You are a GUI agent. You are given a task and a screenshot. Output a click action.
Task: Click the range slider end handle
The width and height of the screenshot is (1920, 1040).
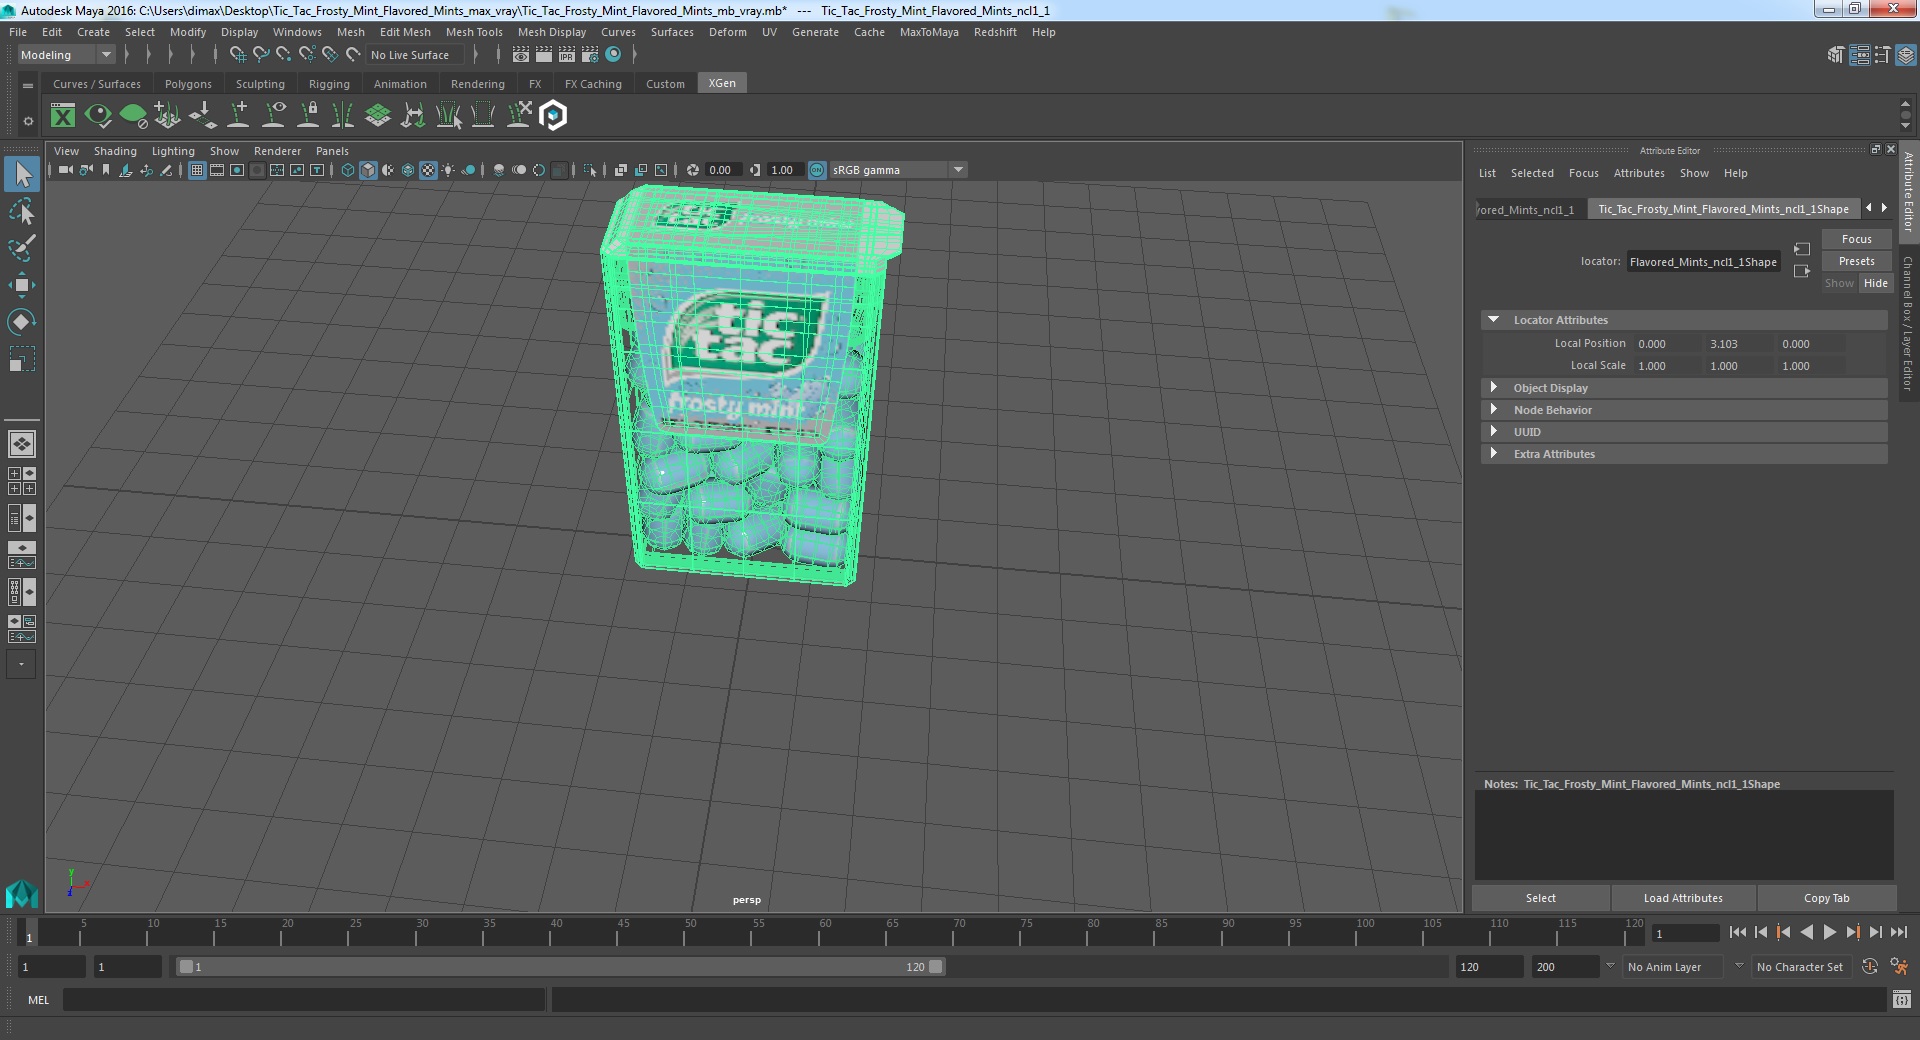tap(935, 967)
